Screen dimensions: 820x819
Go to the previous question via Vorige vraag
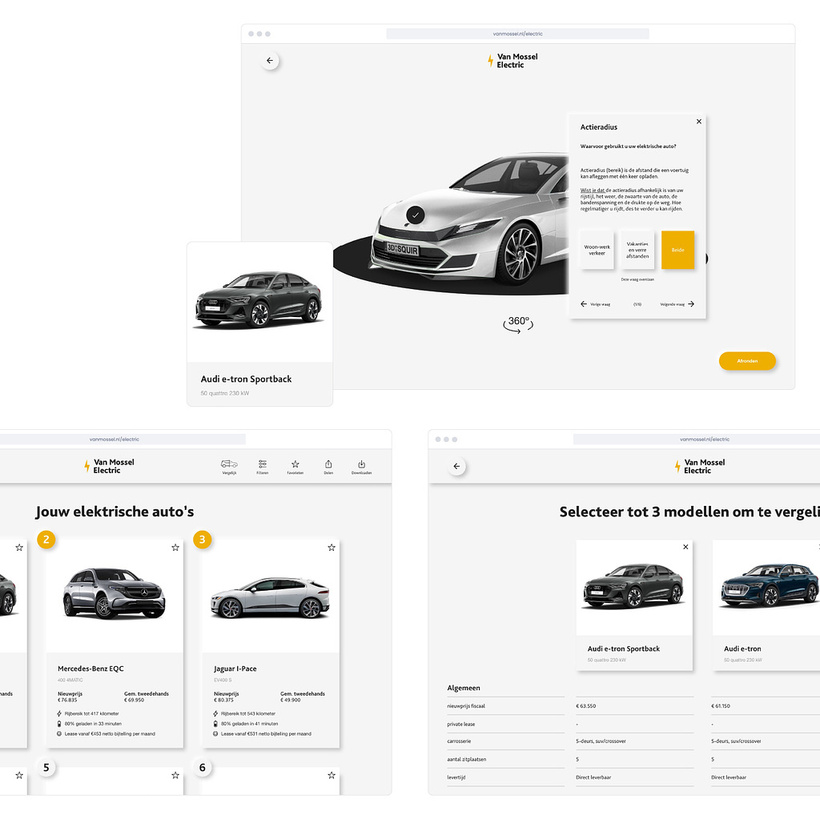click(595, 304)
